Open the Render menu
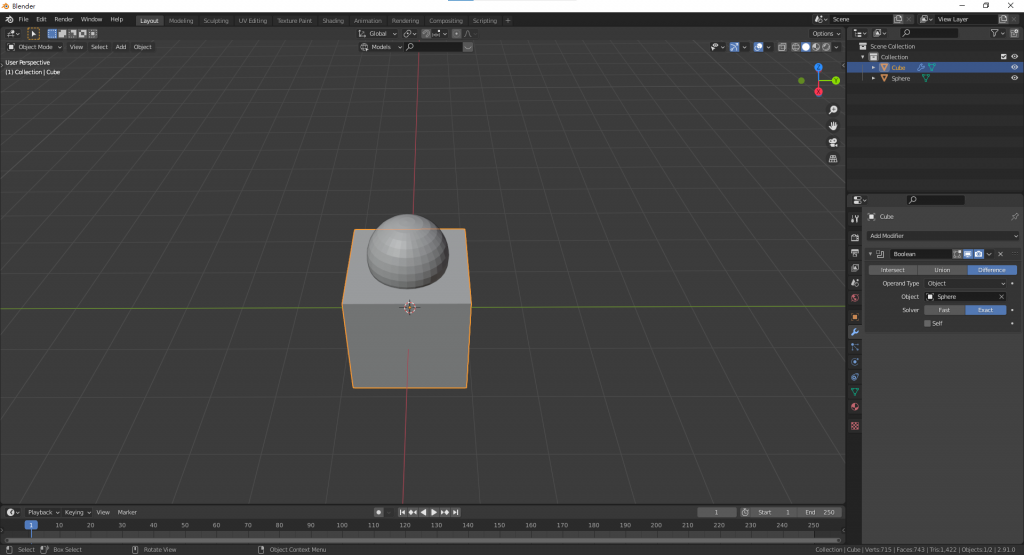The height and width of the screenshot is (555, 1024). click(64, 19)
